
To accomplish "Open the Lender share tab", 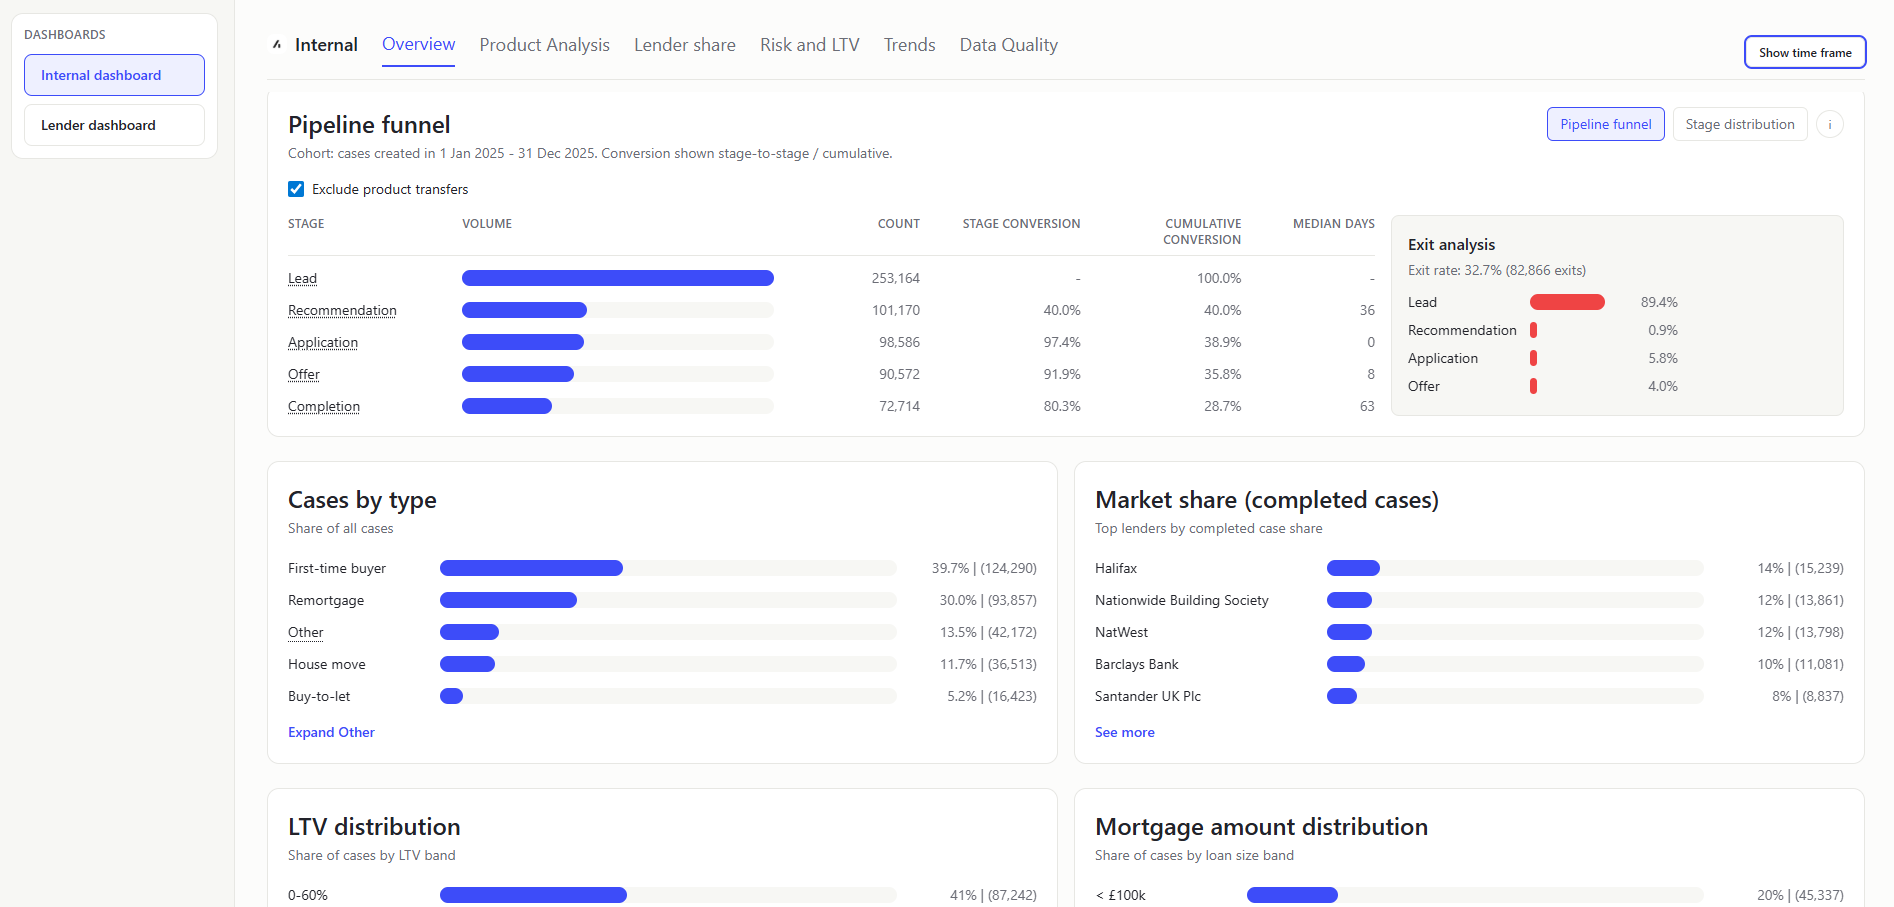I will coord(684,44).
